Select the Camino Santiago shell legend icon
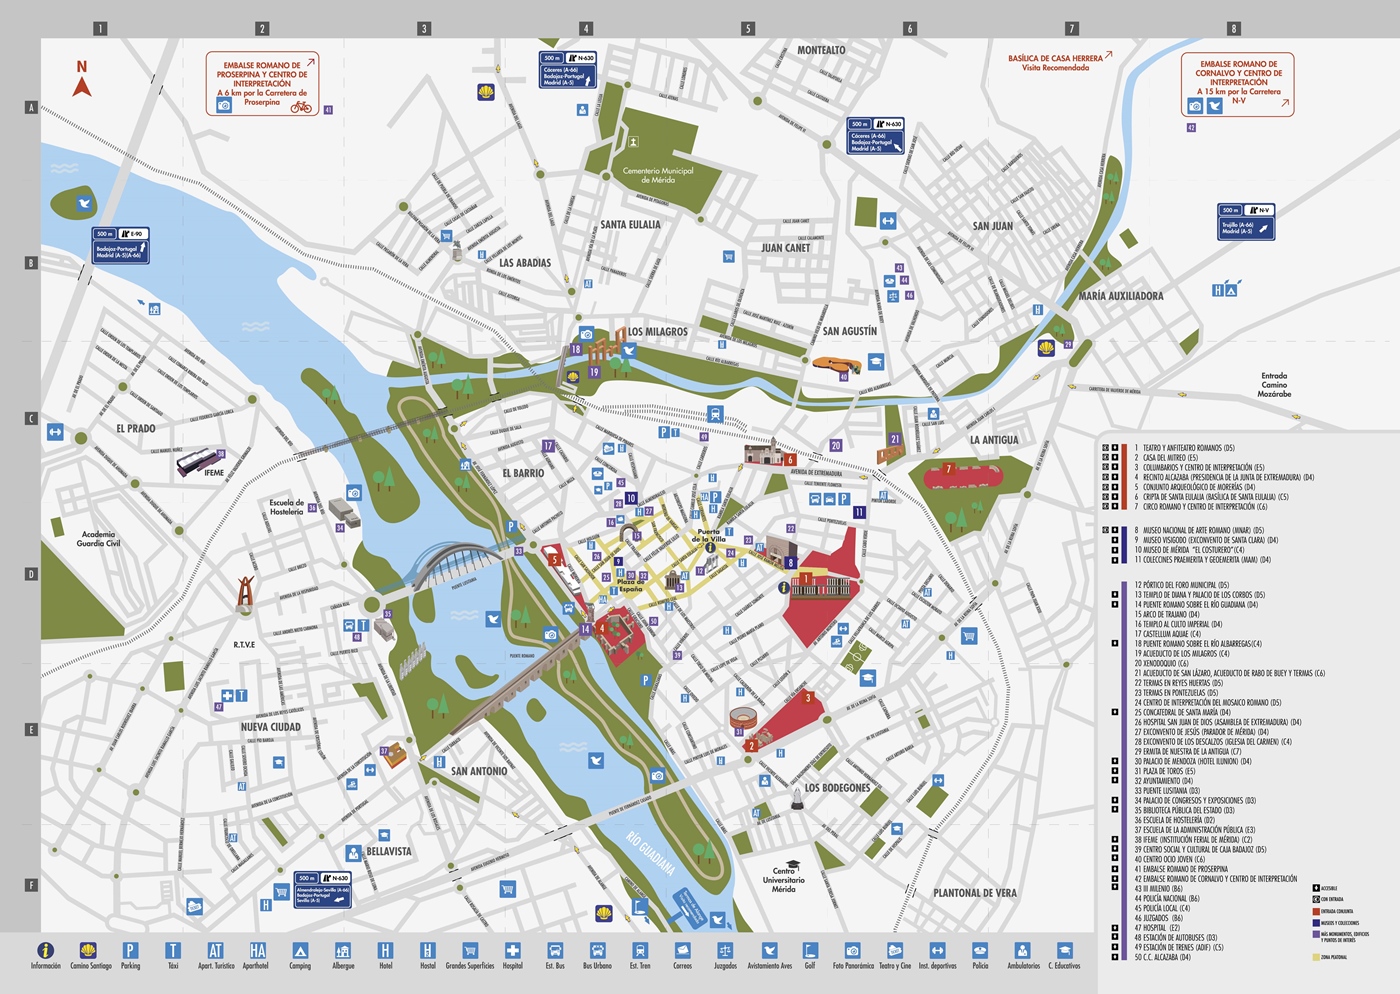 pos(89,950)
